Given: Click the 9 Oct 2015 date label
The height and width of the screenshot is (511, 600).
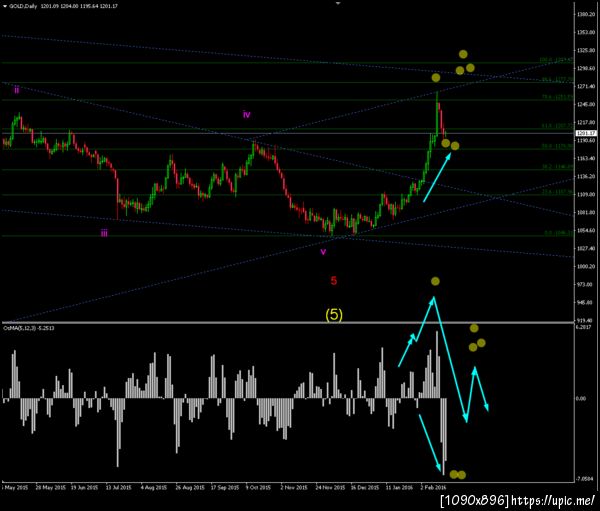Looking at the screenshot, I should pyautogui.click(x=258, y=488).
